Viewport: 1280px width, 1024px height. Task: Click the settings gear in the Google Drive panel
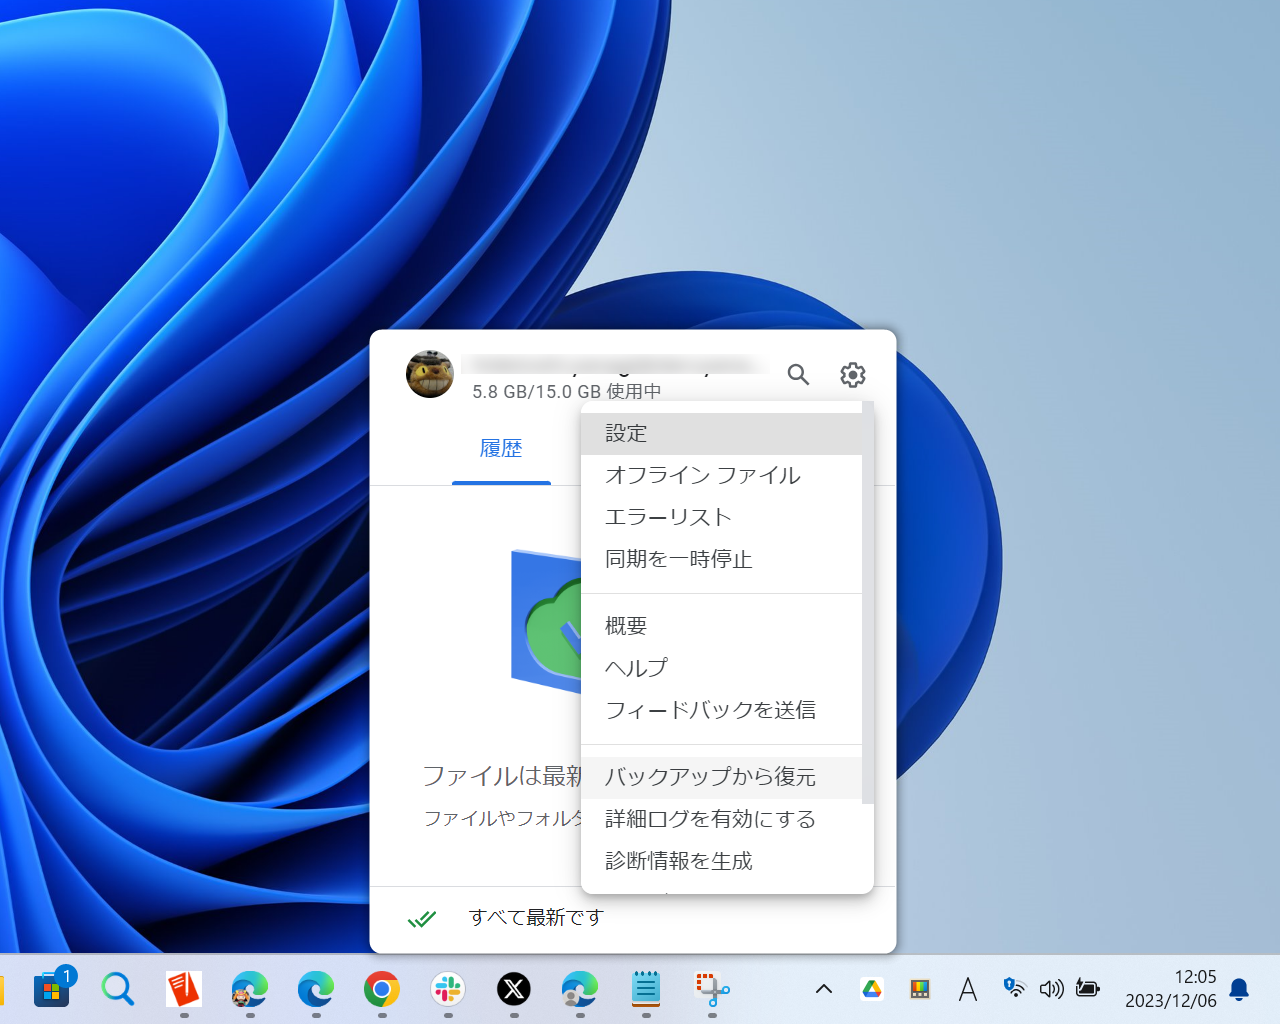852,374
